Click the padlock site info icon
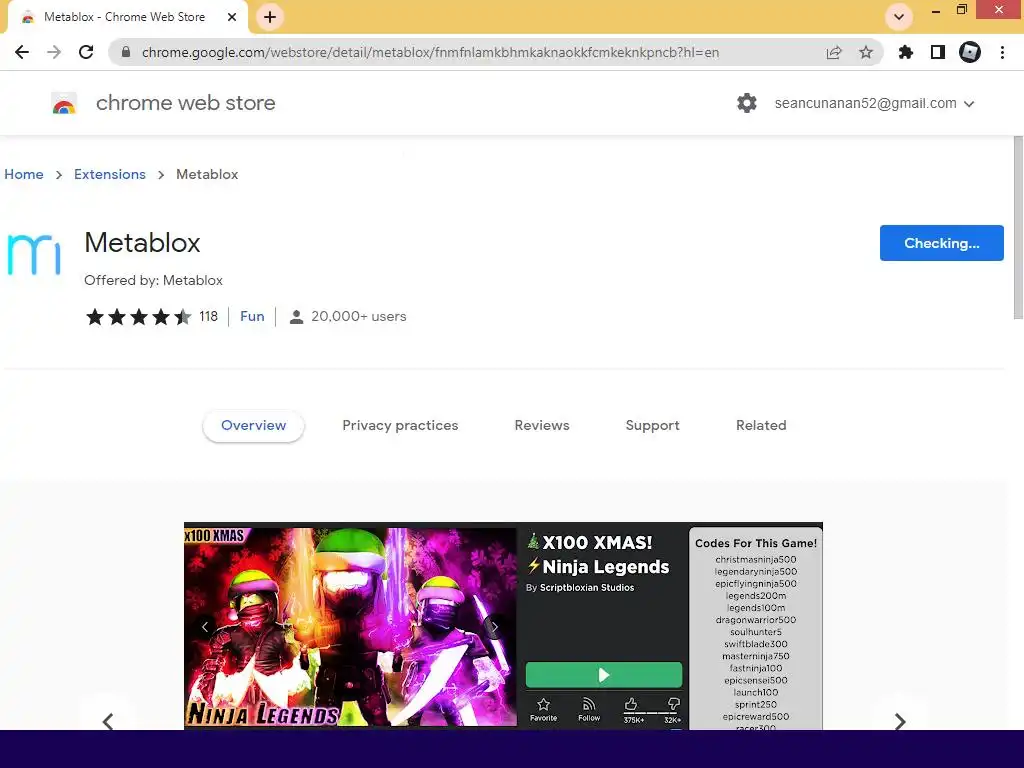Screen dimensions: 1024x768 tap(126, 52)
